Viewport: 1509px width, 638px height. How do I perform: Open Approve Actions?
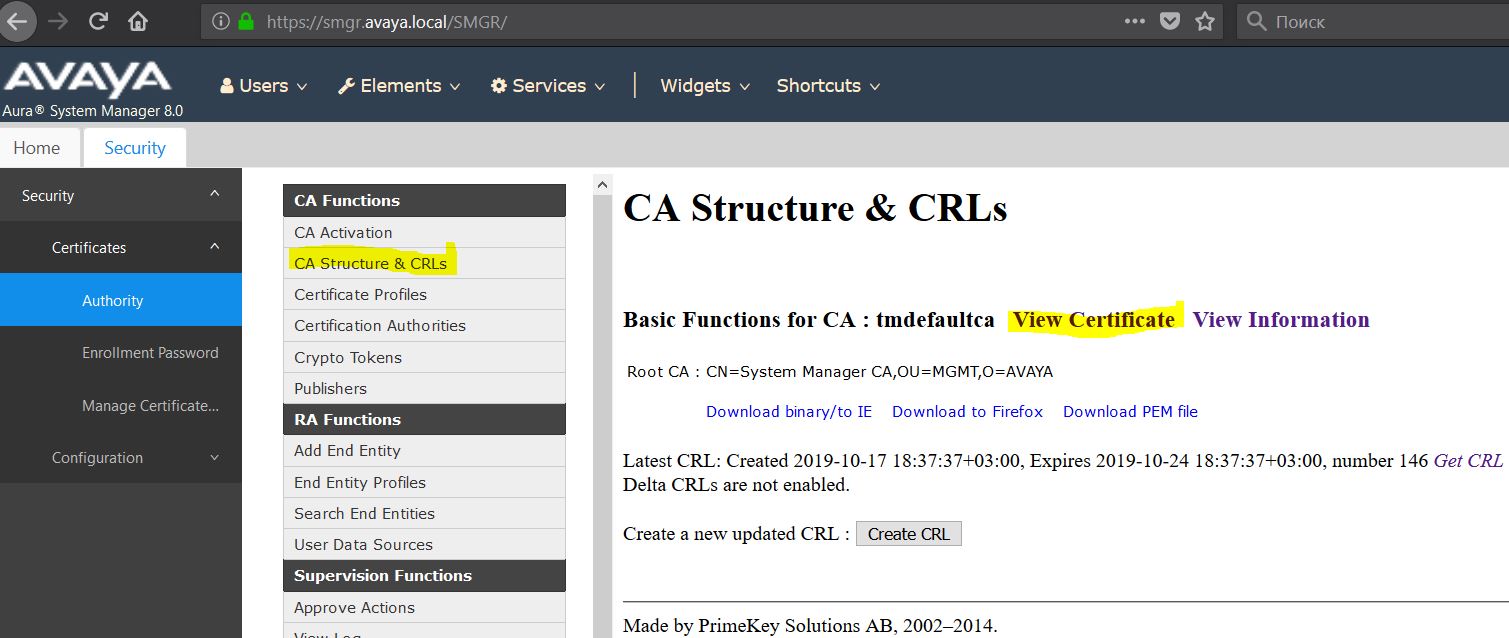click(424, 607)
